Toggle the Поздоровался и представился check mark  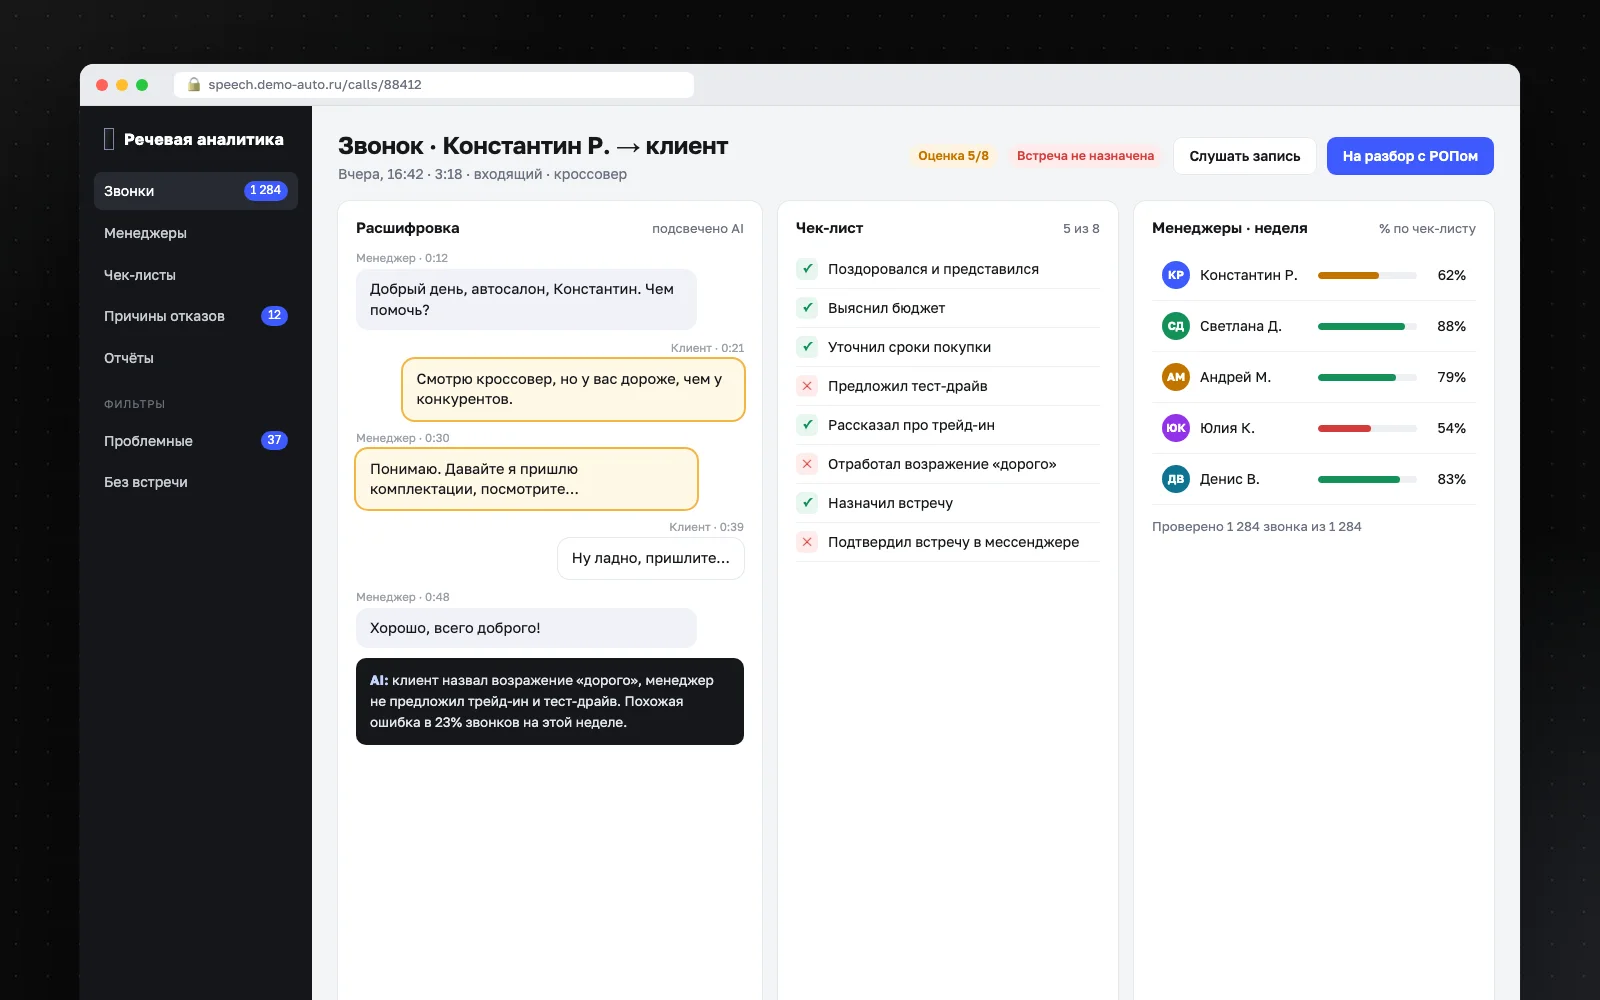click(807, 269)
